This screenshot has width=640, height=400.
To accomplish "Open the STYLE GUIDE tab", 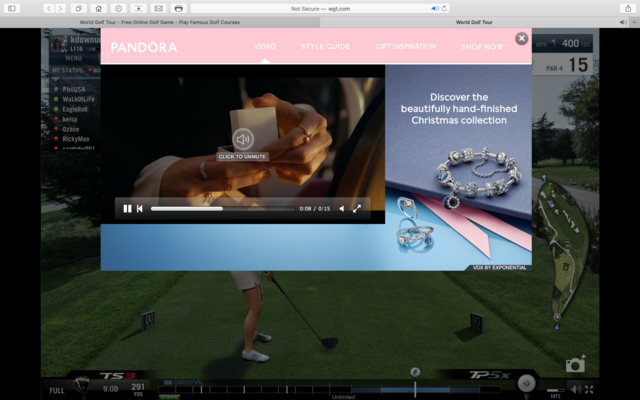I will coord(325,47).
